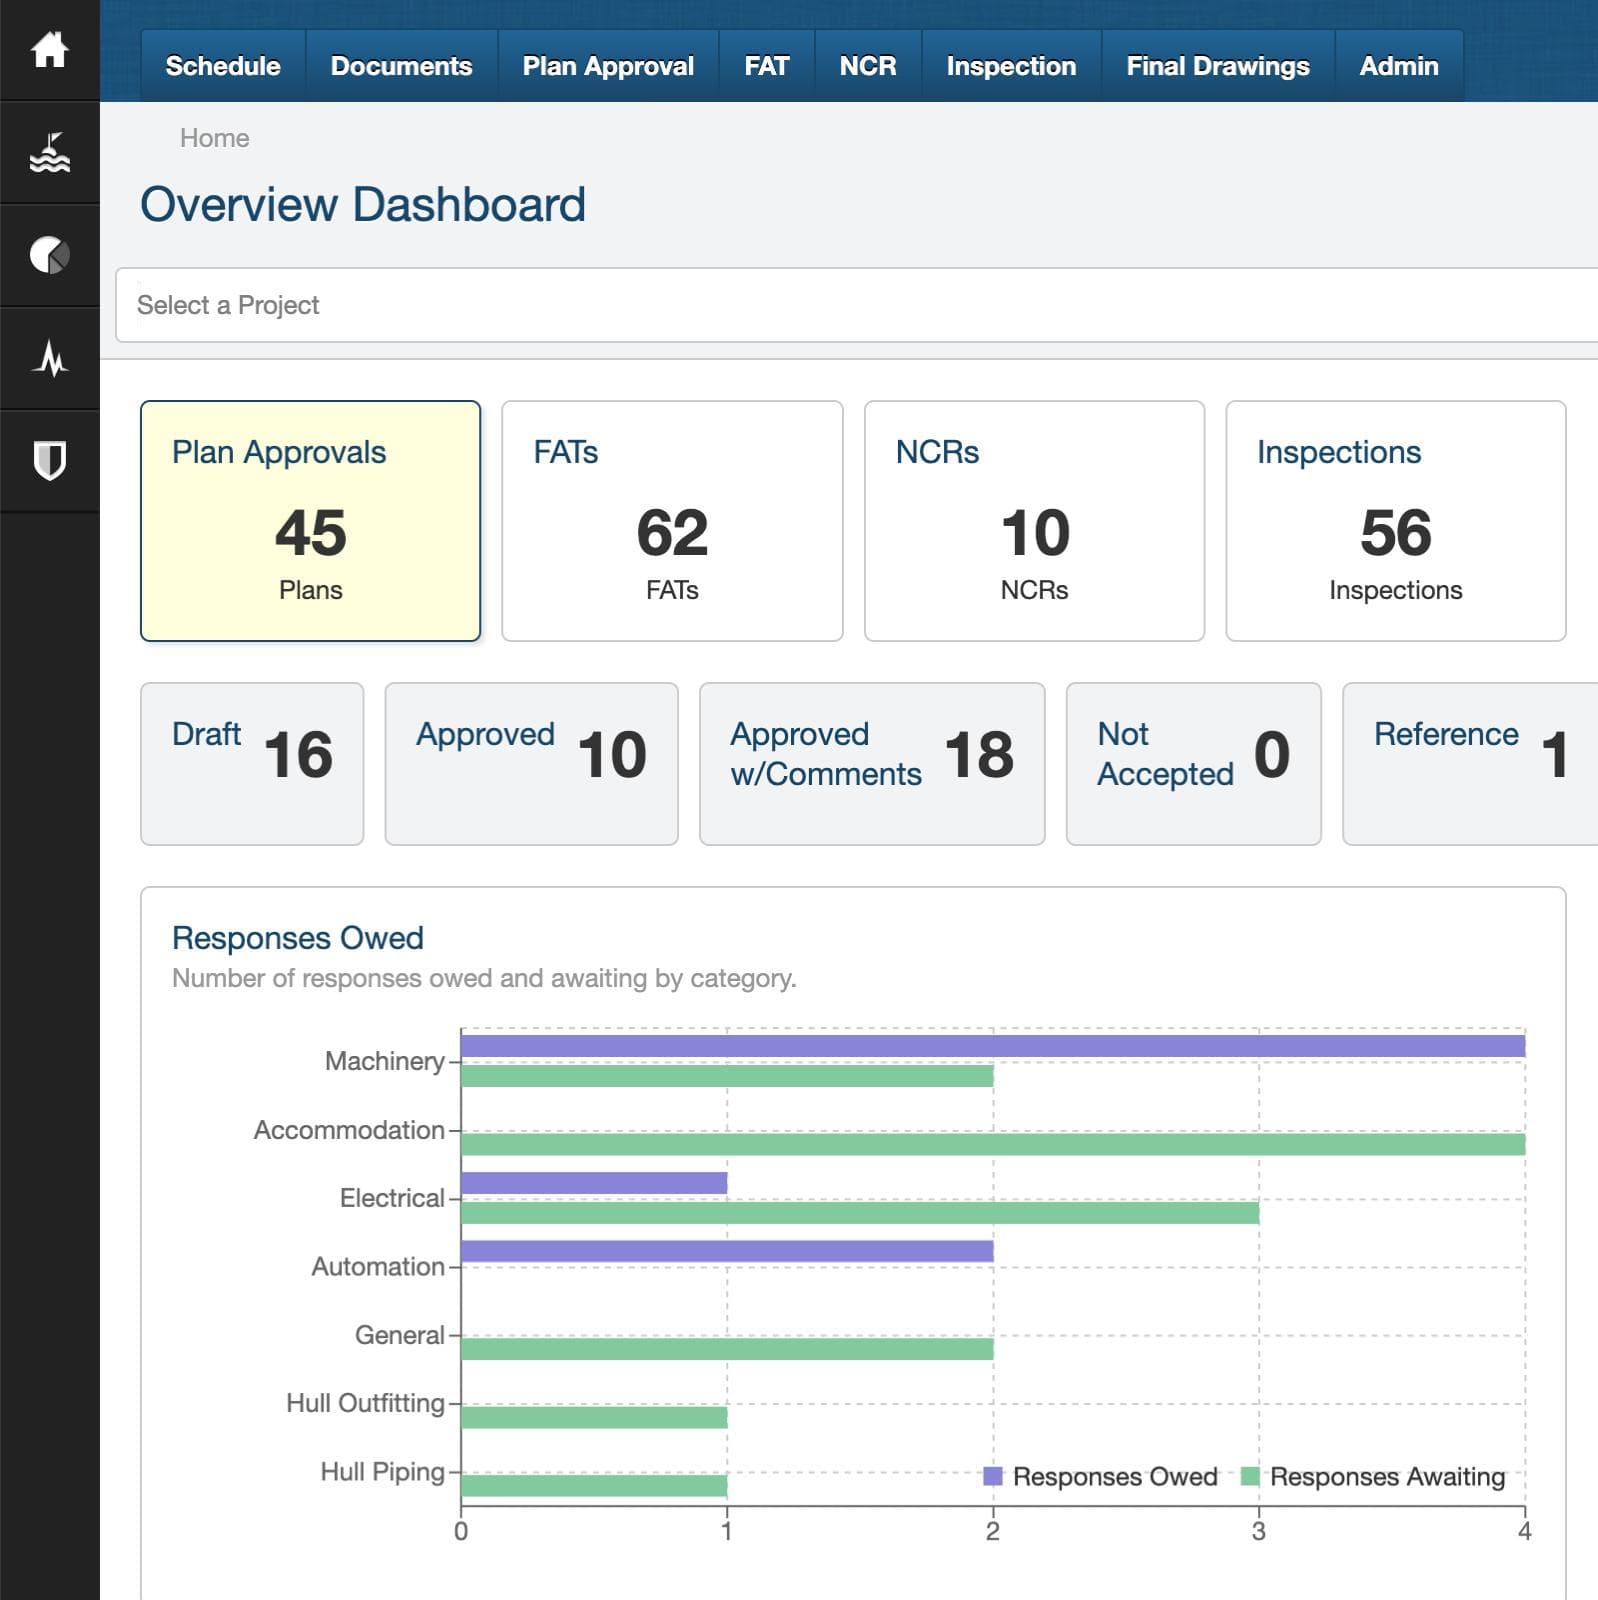Open the Admin menu
Image resolution: width=1598 pixels, height=1600 pixels.
pyautogui.click(x=1399, y=66)
